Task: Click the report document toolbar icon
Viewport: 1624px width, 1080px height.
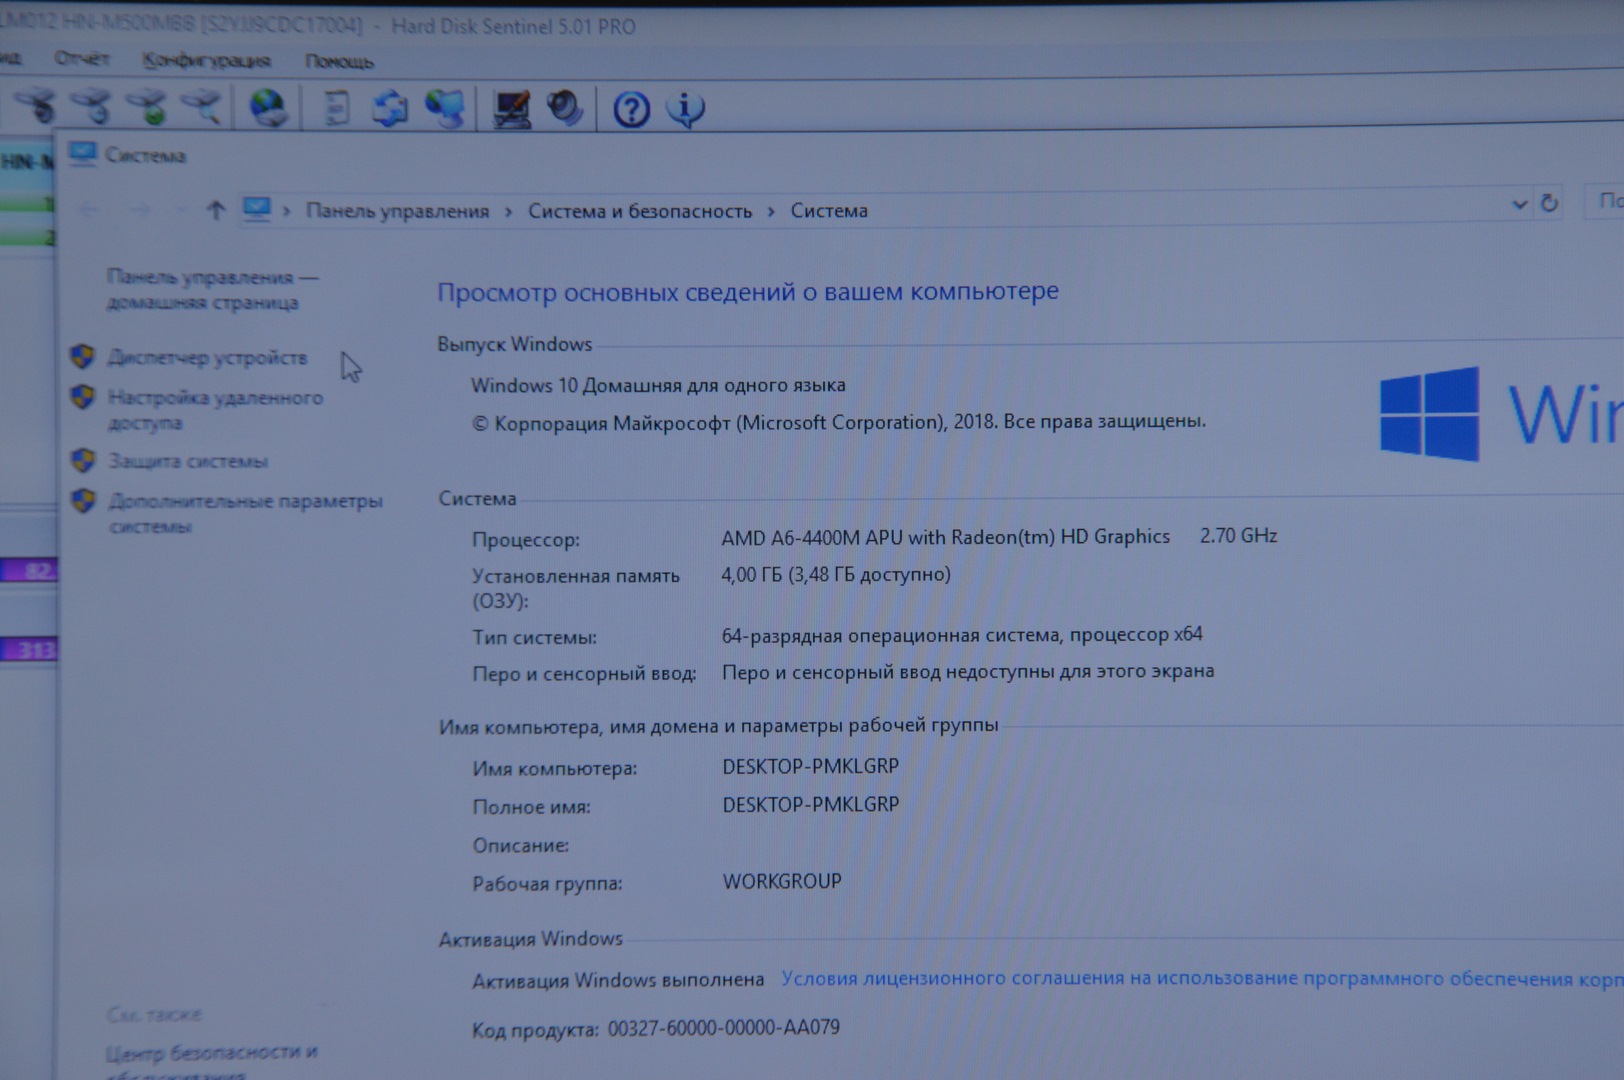Action: click(x=337, y=108)
